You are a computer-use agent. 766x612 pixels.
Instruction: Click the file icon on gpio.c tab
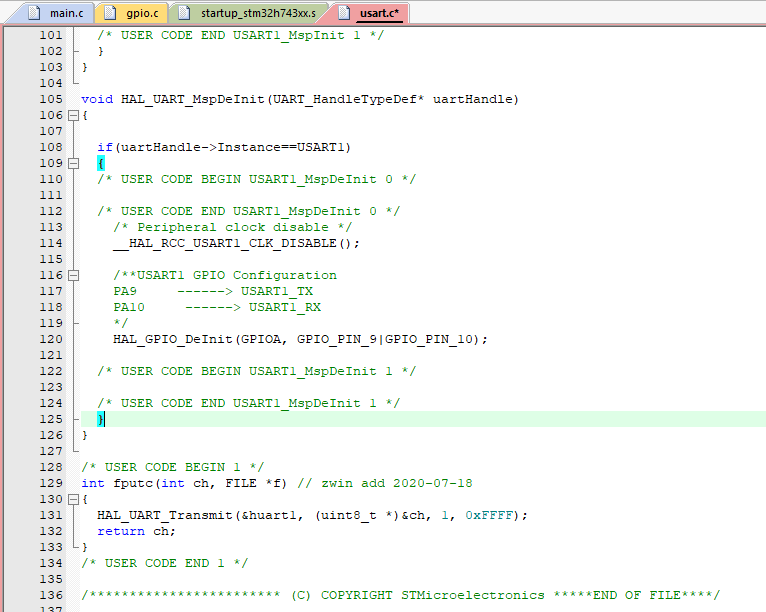(110, 13)
